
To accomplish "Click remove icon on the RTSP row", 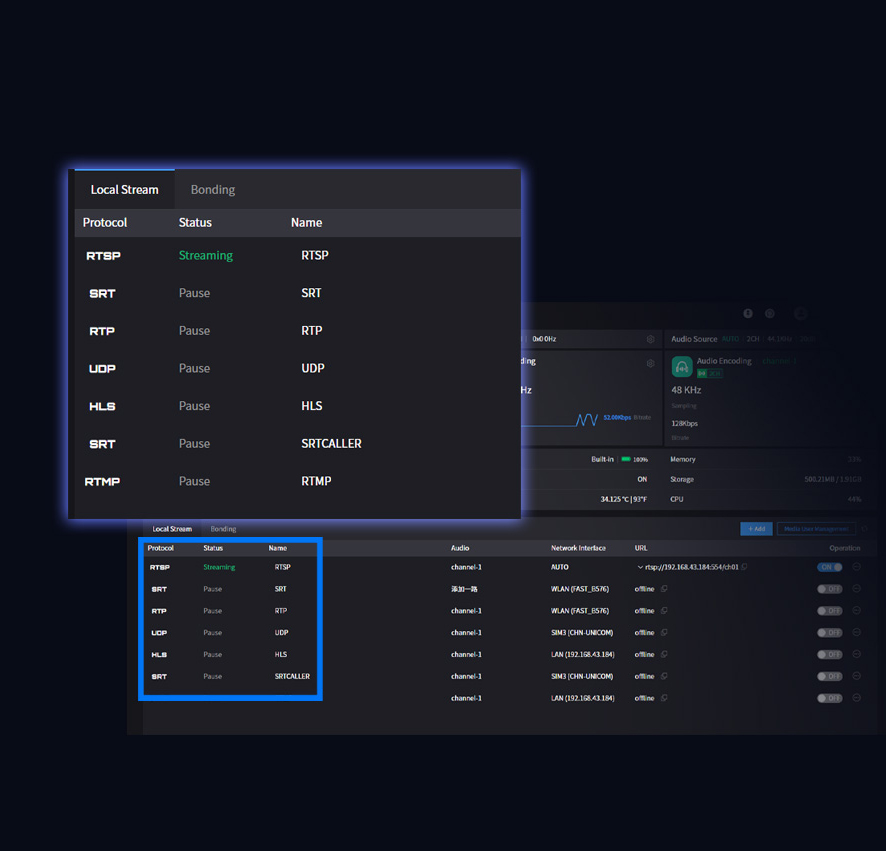I will 857,567.
